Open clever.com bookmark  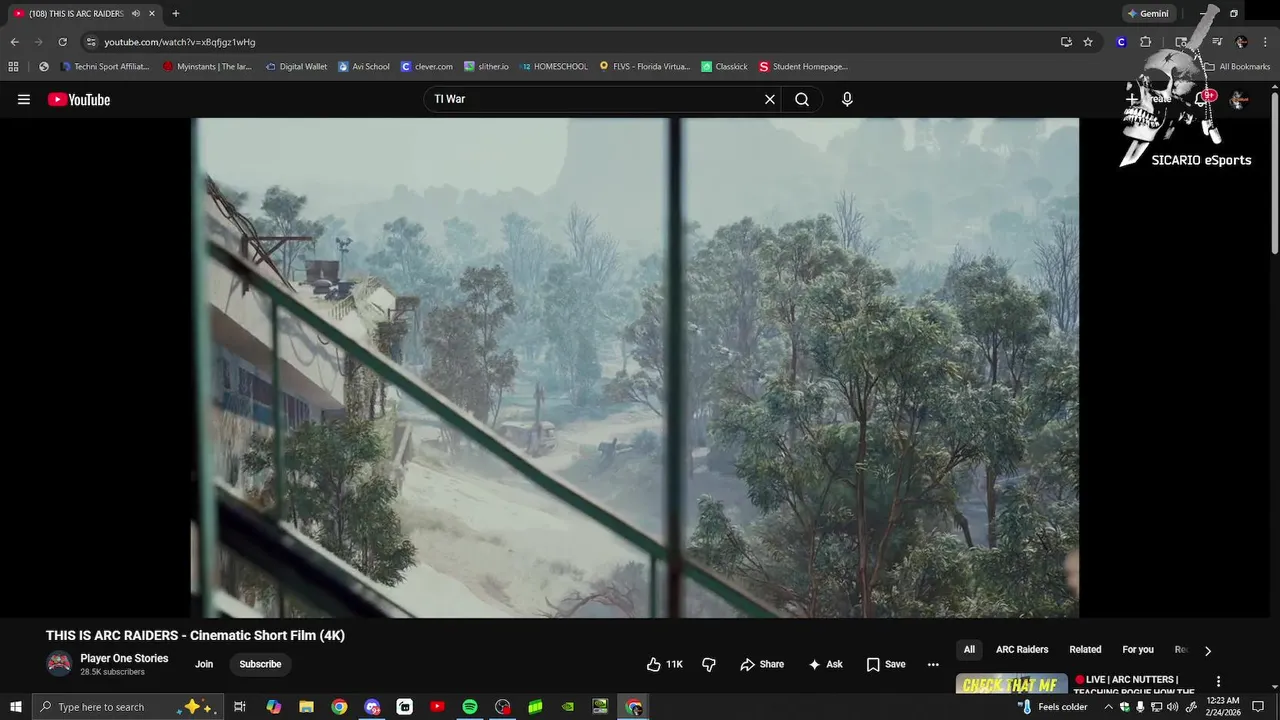(427, 67)
